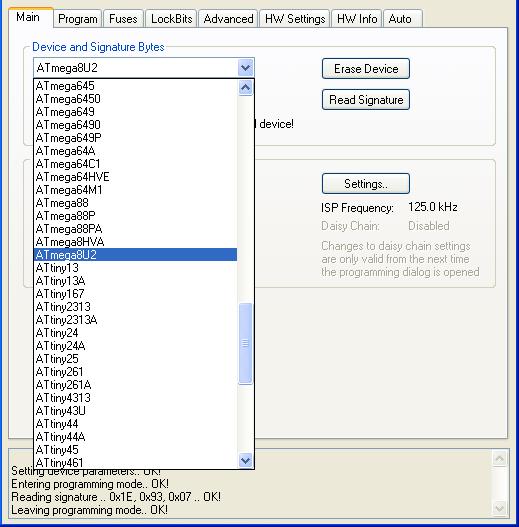Choose ATtiny2313A device entry
Screen dimensions: 519x527
[x=135, y=320]
